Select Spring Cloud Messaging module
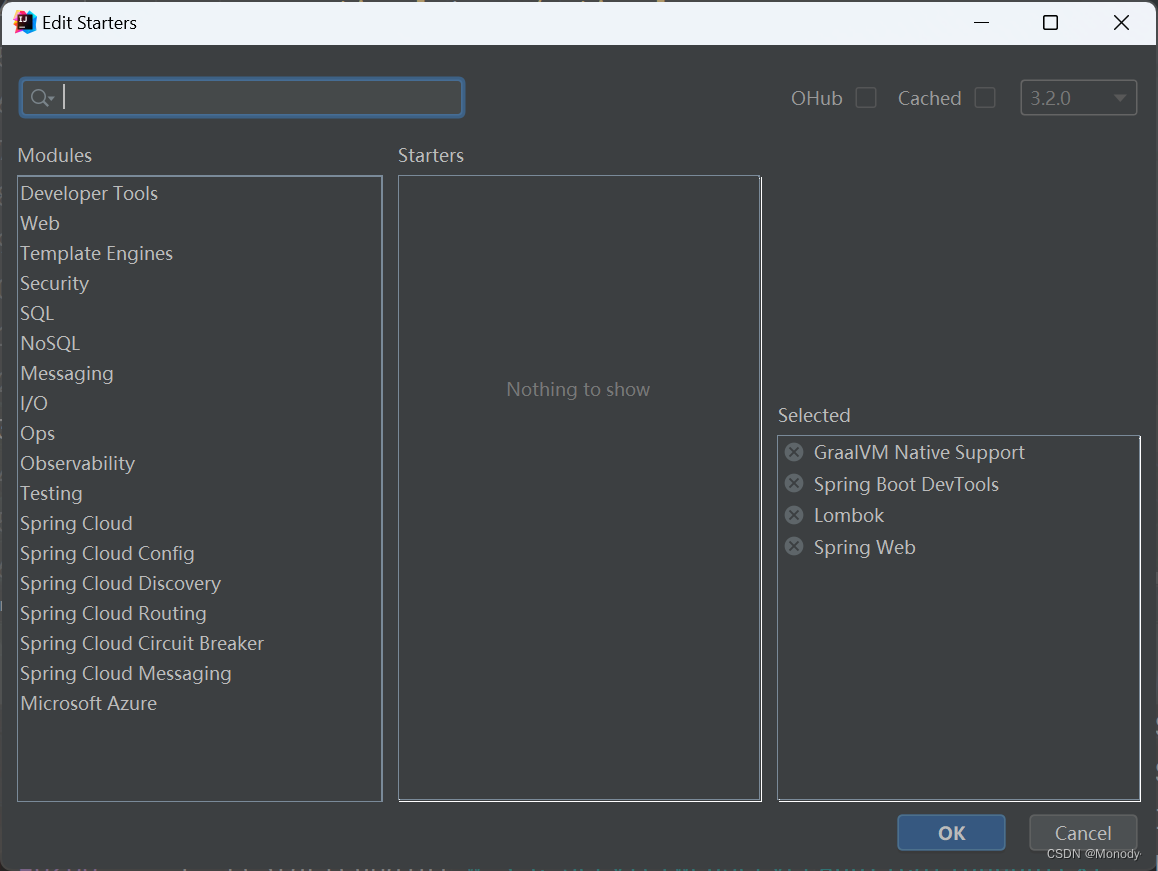Viewport: 1158px width, 871px height. click(x=199, y=674)
